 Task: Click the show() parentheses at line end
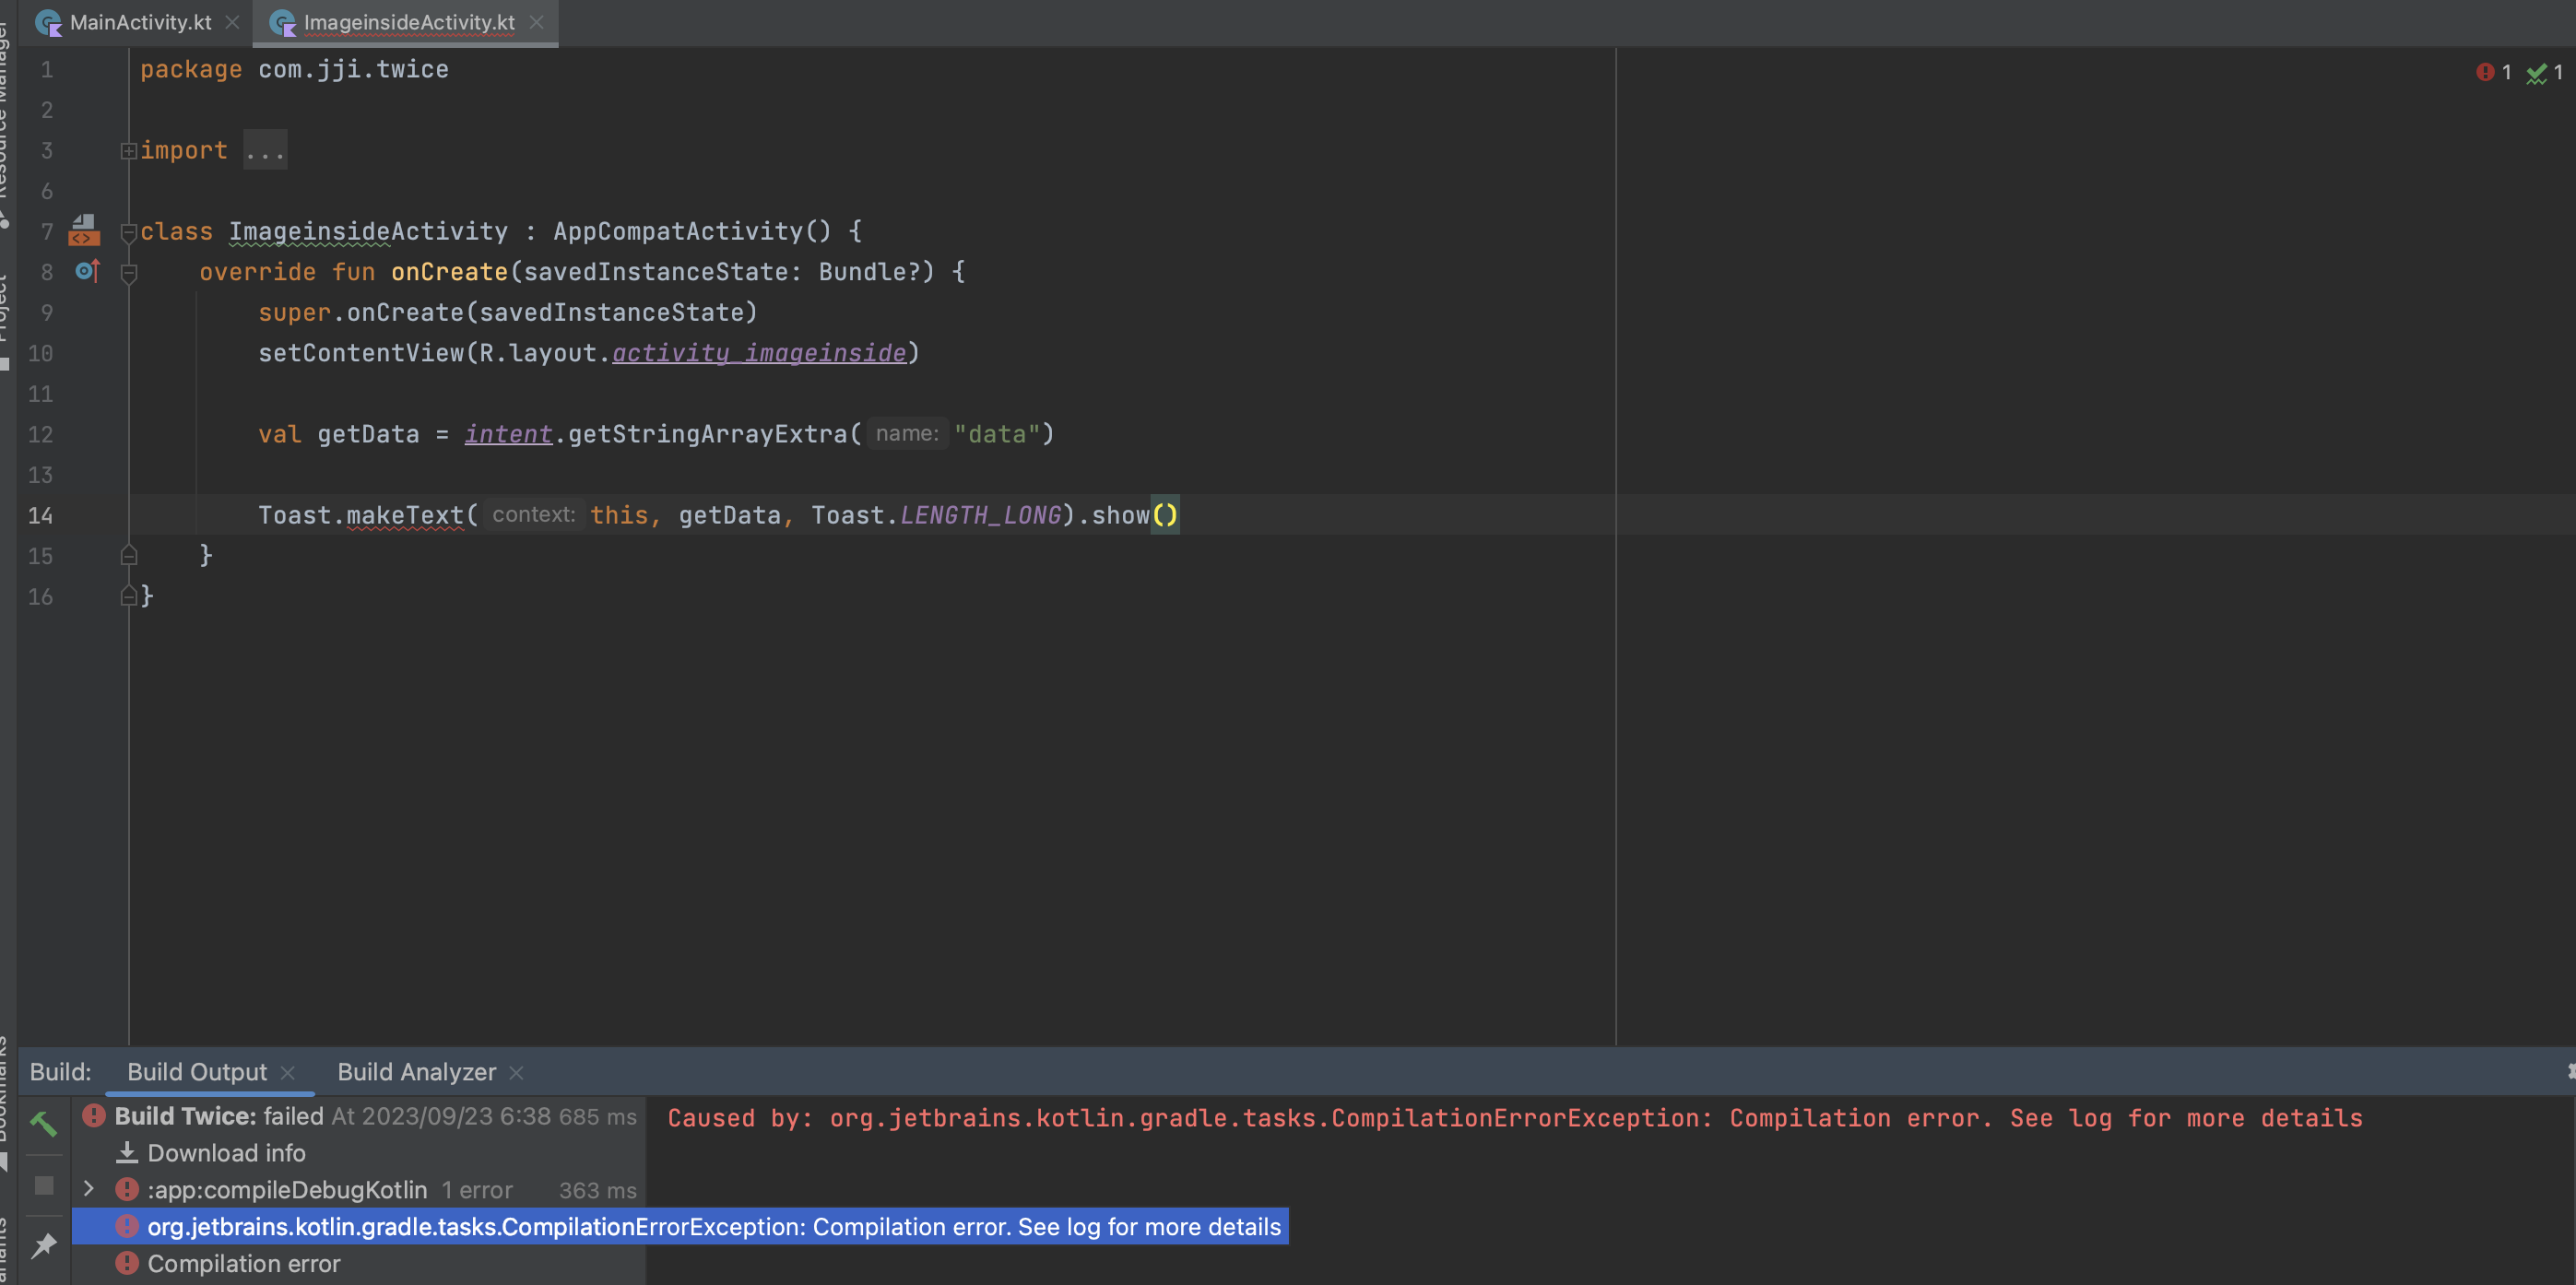click(1165, 515)
